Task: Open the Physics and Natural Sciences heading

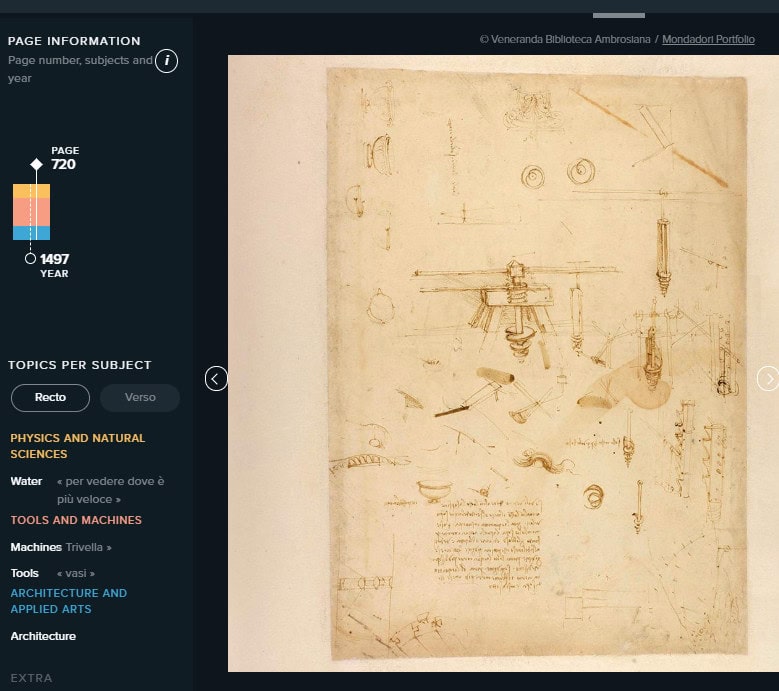Action: 78,446
